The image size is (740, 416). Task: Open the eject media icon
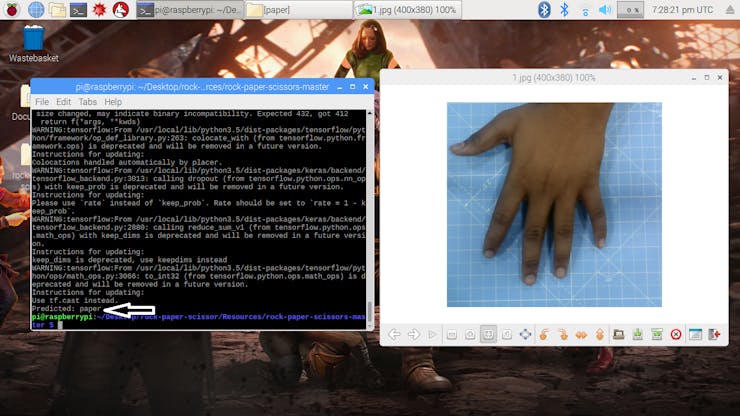(730, 10)
